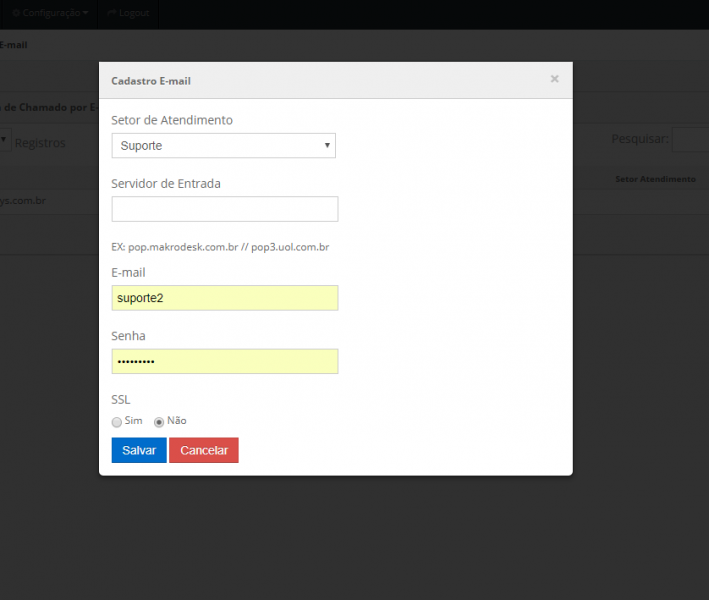Click the Logout link in top bar

click(x=127, y=12)
